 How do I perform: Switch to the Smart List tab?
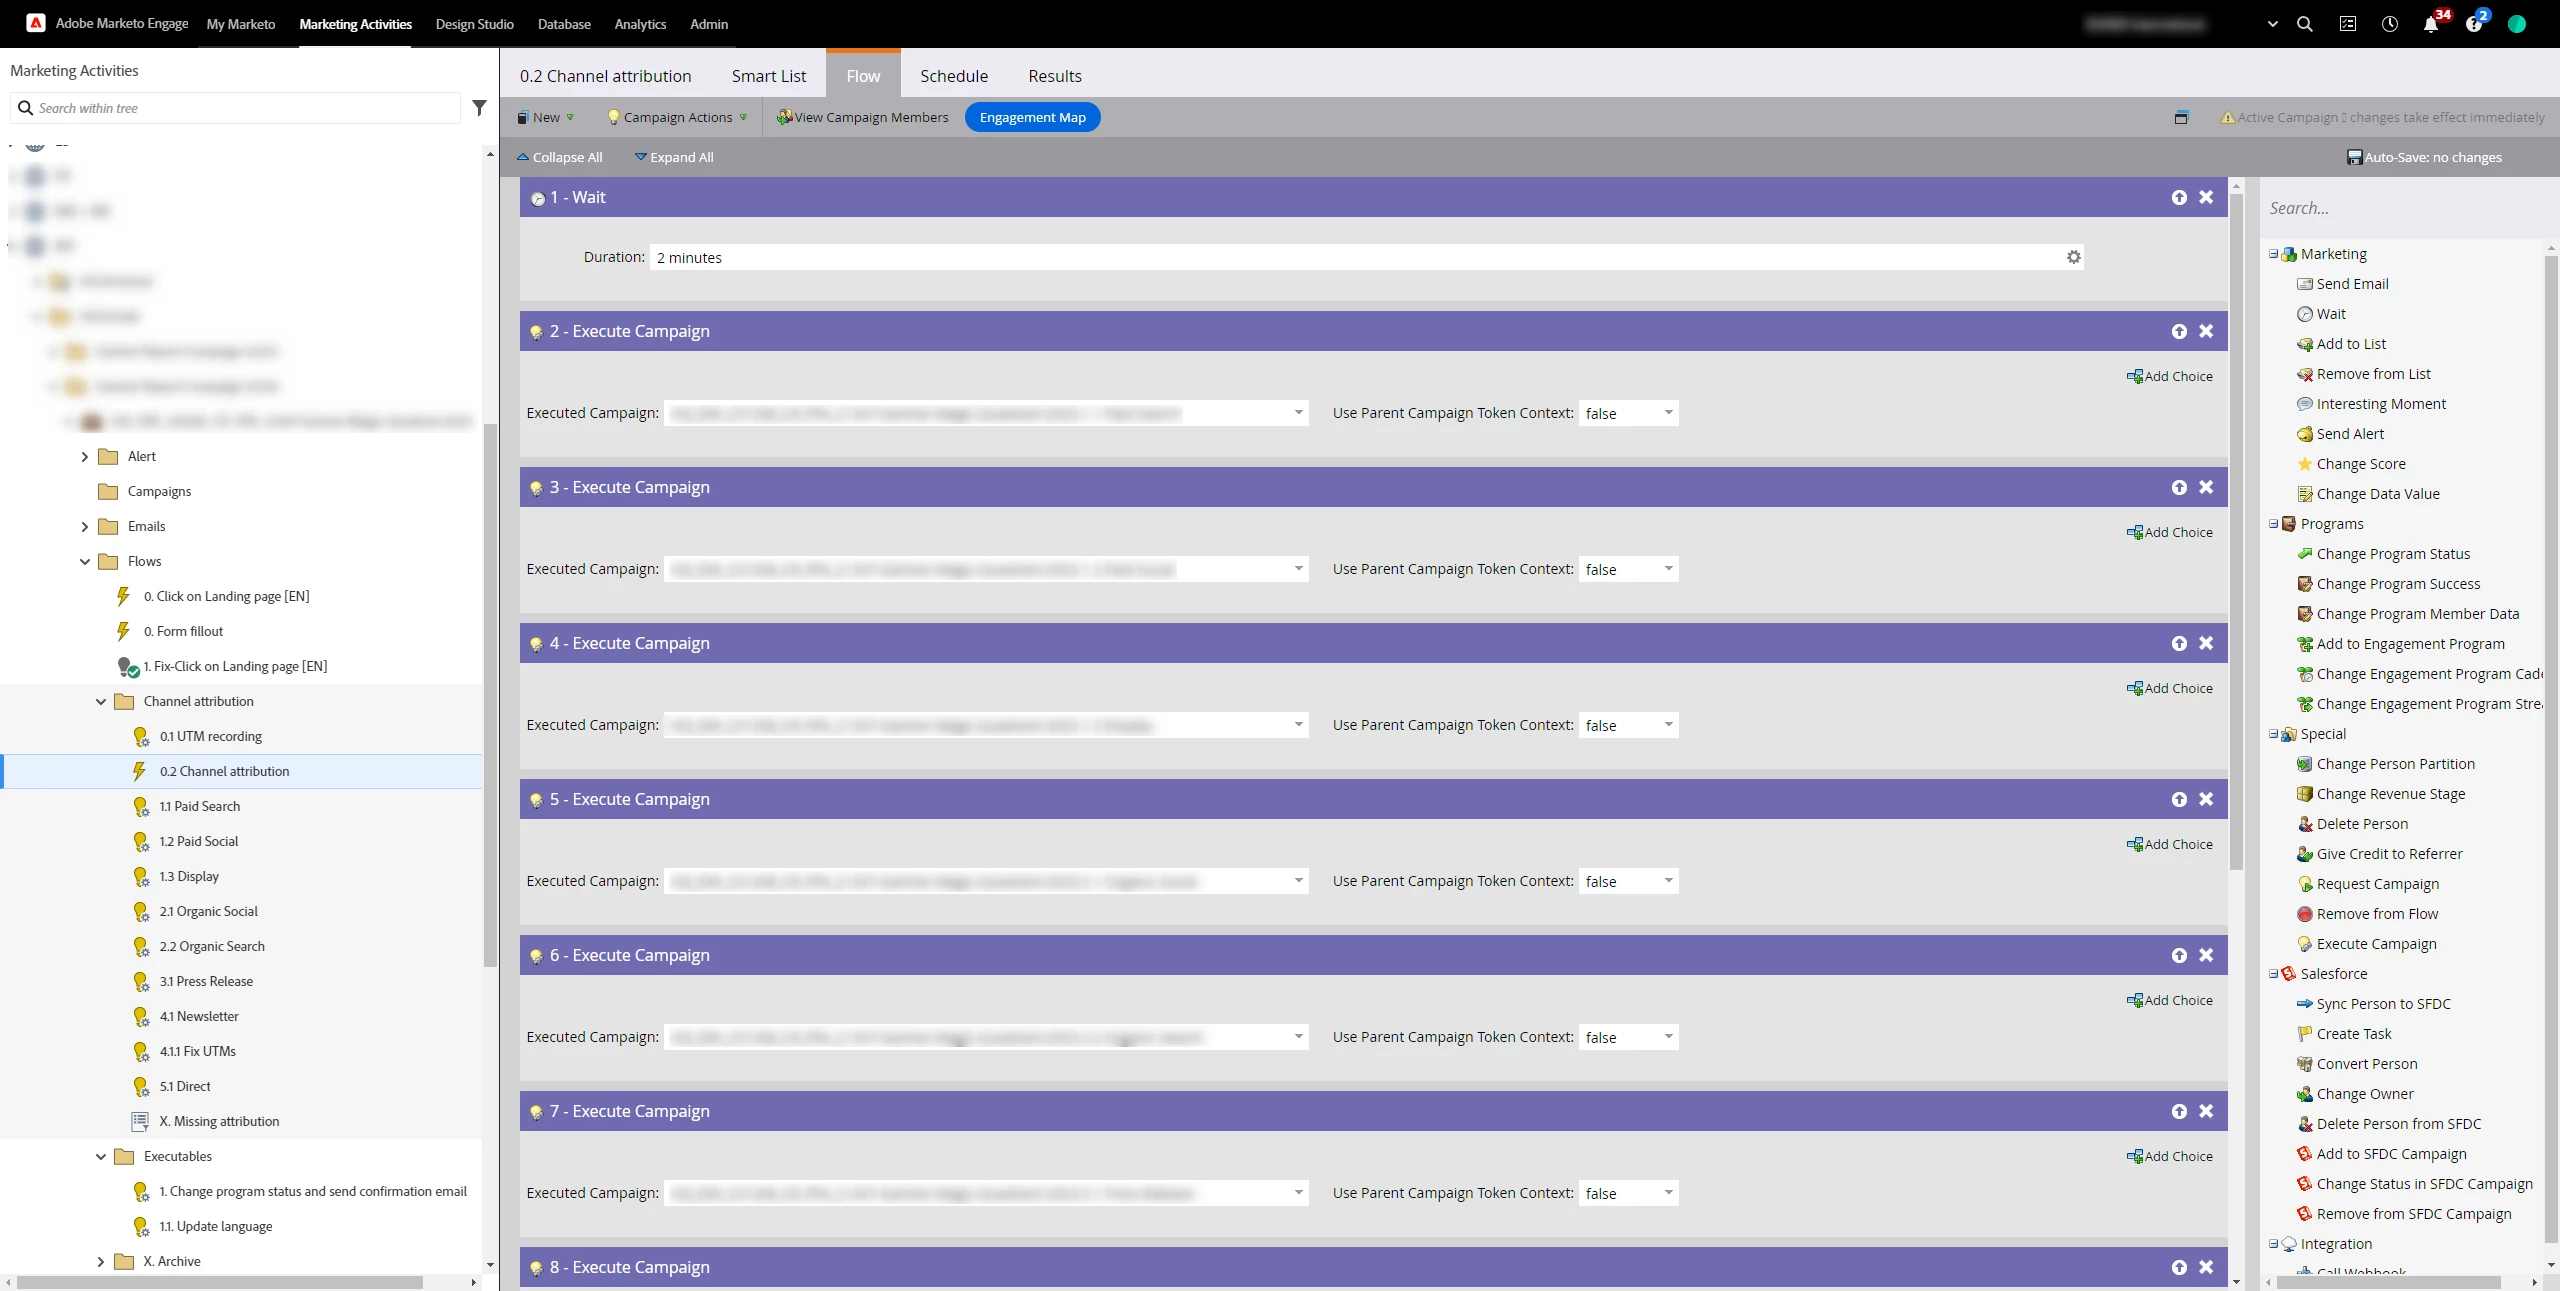pyautogui.click(x=768, y=76)
